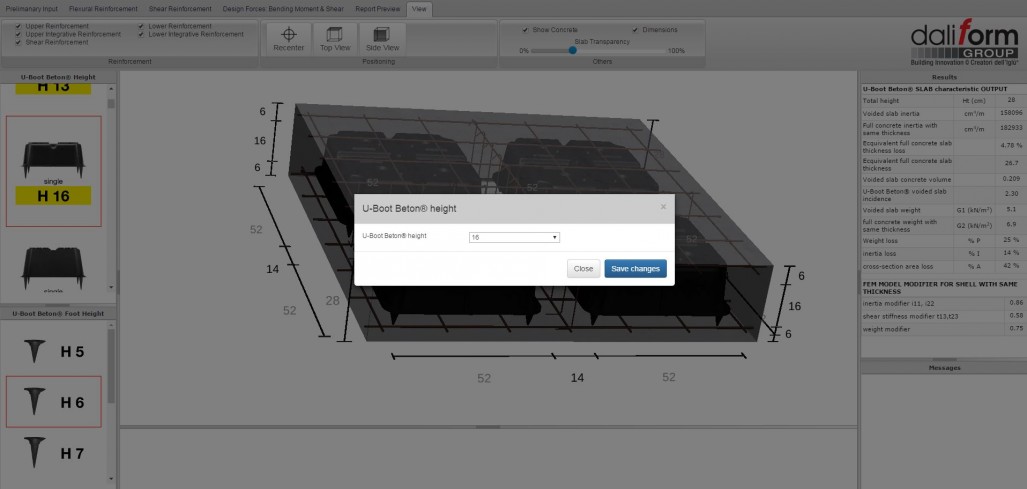Image resolution: width=1027 pixels, height=489 pixels.
Task: Select the View tab
Action: pos(419,9)
